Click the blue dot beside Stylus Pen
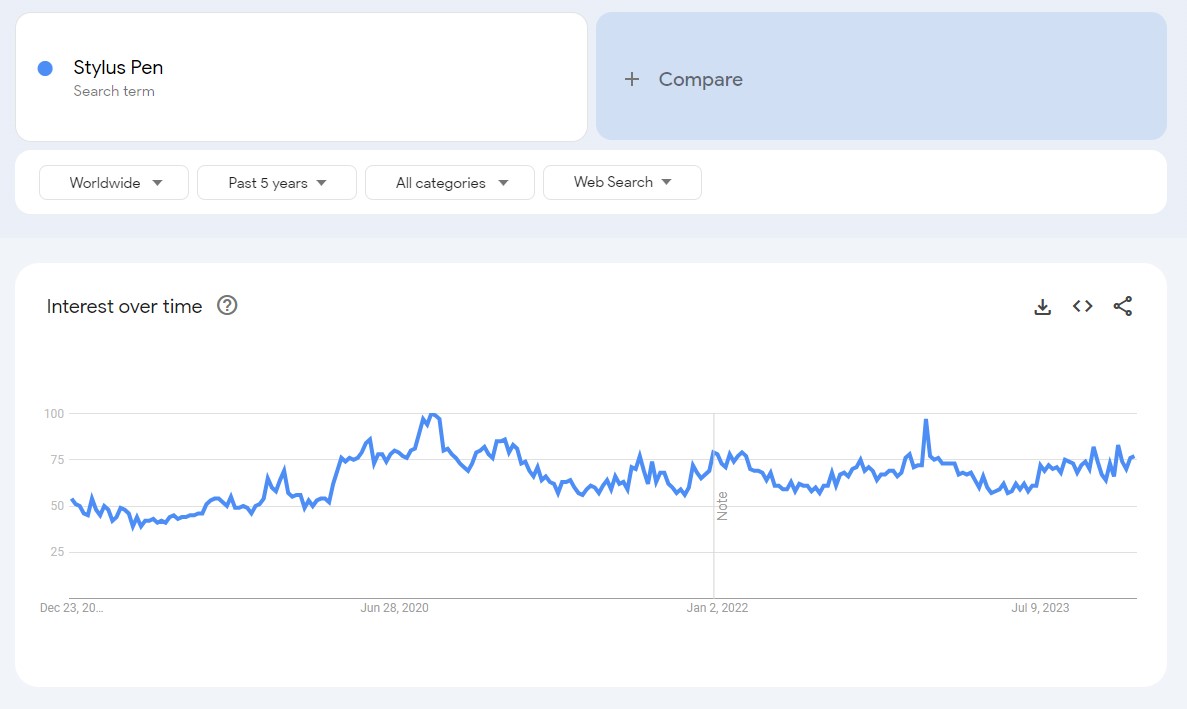Screen dimensions: 1187x709 (x=45, y=68)
